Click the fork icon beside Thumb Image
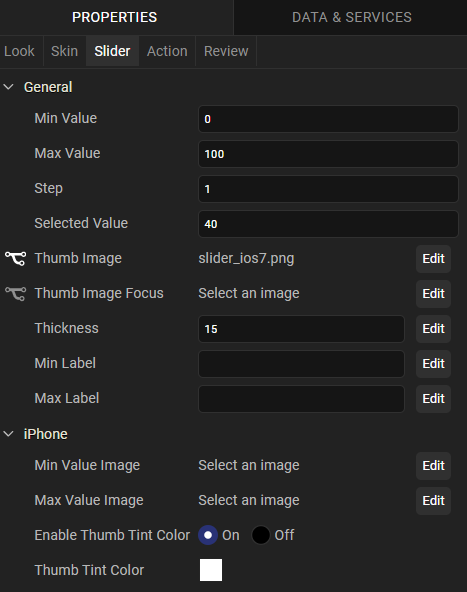467x592 pixels. (x=15, y=259)
